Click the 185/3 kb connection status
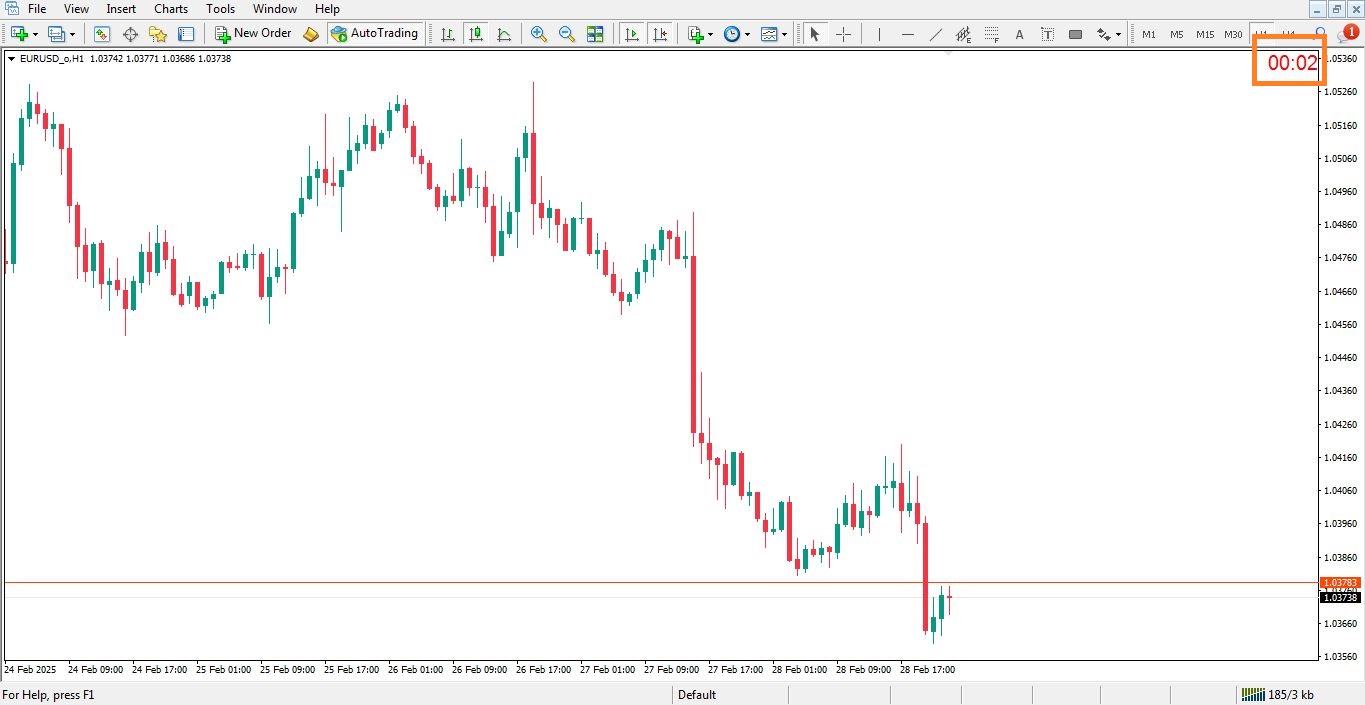The image size is (1365, 705). click(x=1278, y=695)
